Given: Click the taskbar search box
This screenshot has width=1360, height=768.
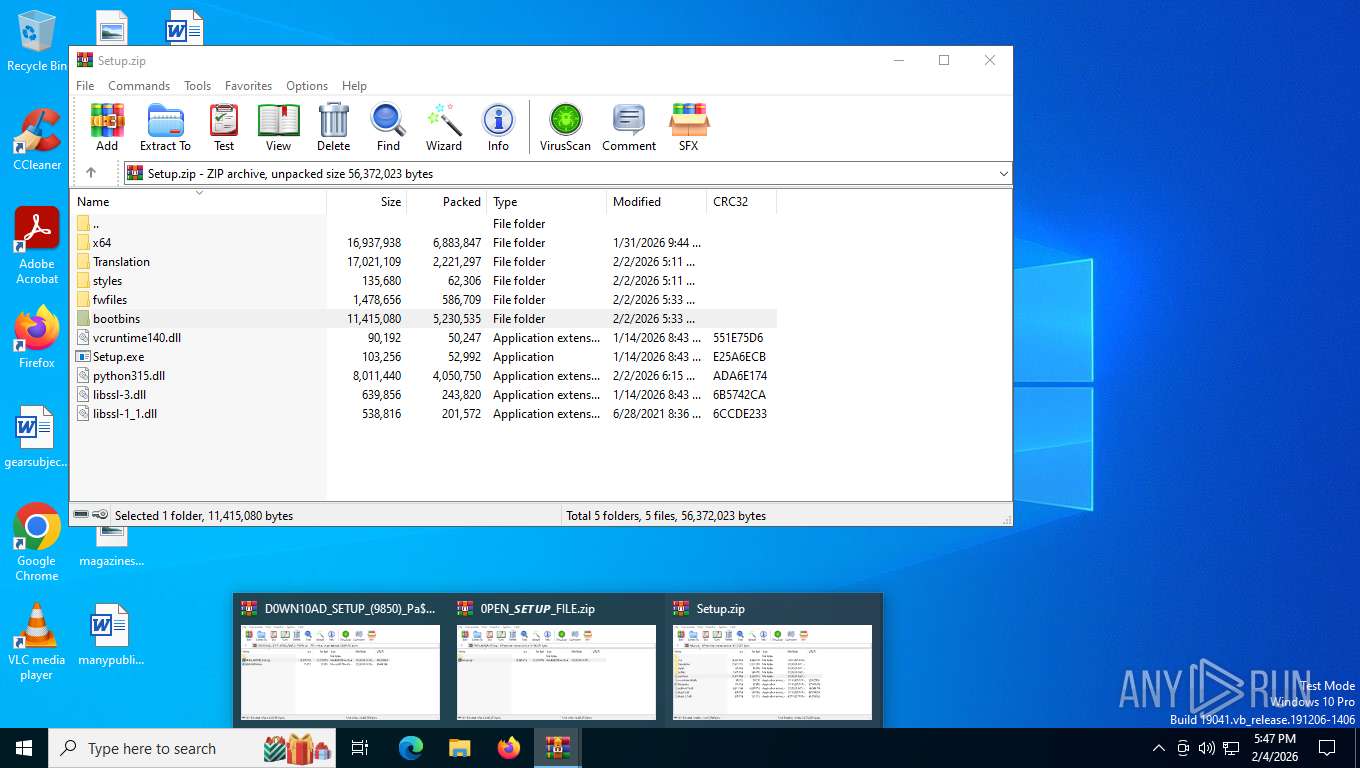Looking at the screenshot, I should point(193,748).
